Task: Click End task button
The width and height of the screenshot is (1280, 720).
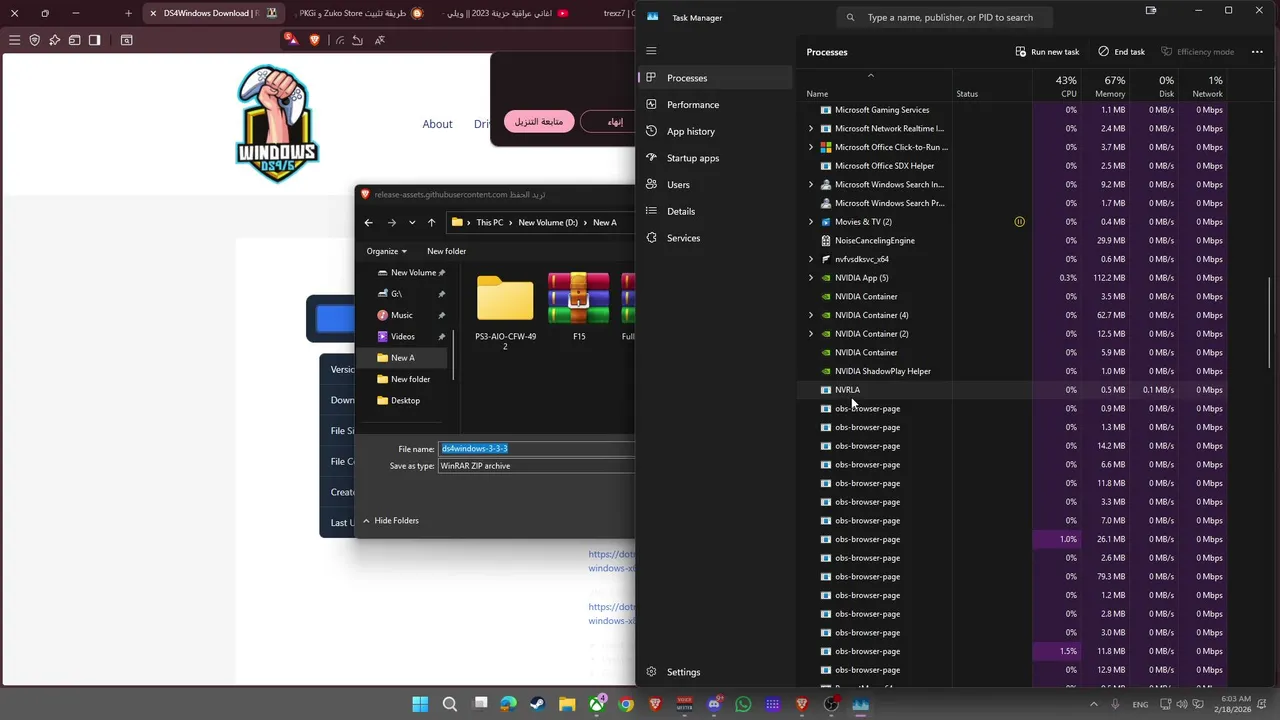Action: 1121,52
